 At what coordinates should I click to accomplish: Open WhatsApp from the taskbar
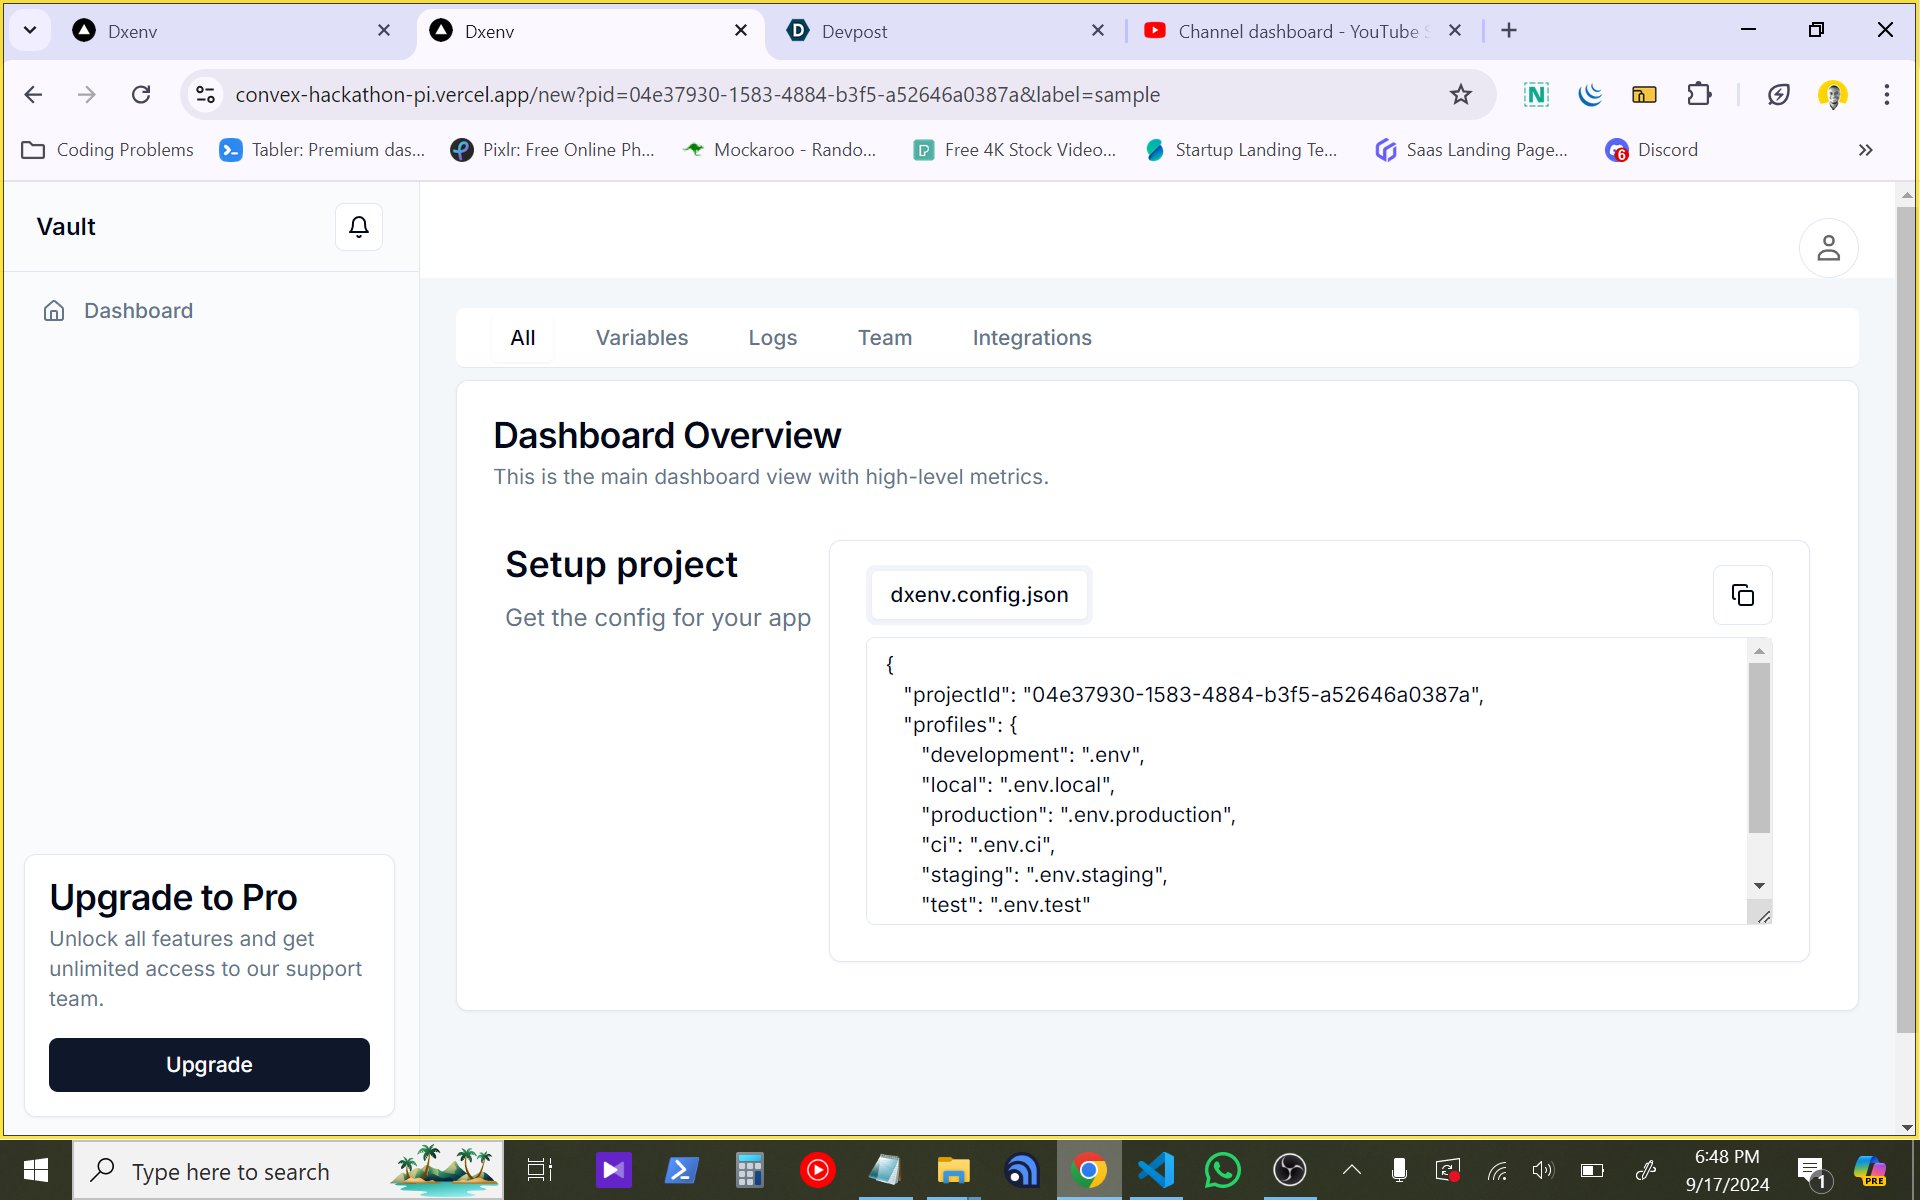point(1222,1170)
